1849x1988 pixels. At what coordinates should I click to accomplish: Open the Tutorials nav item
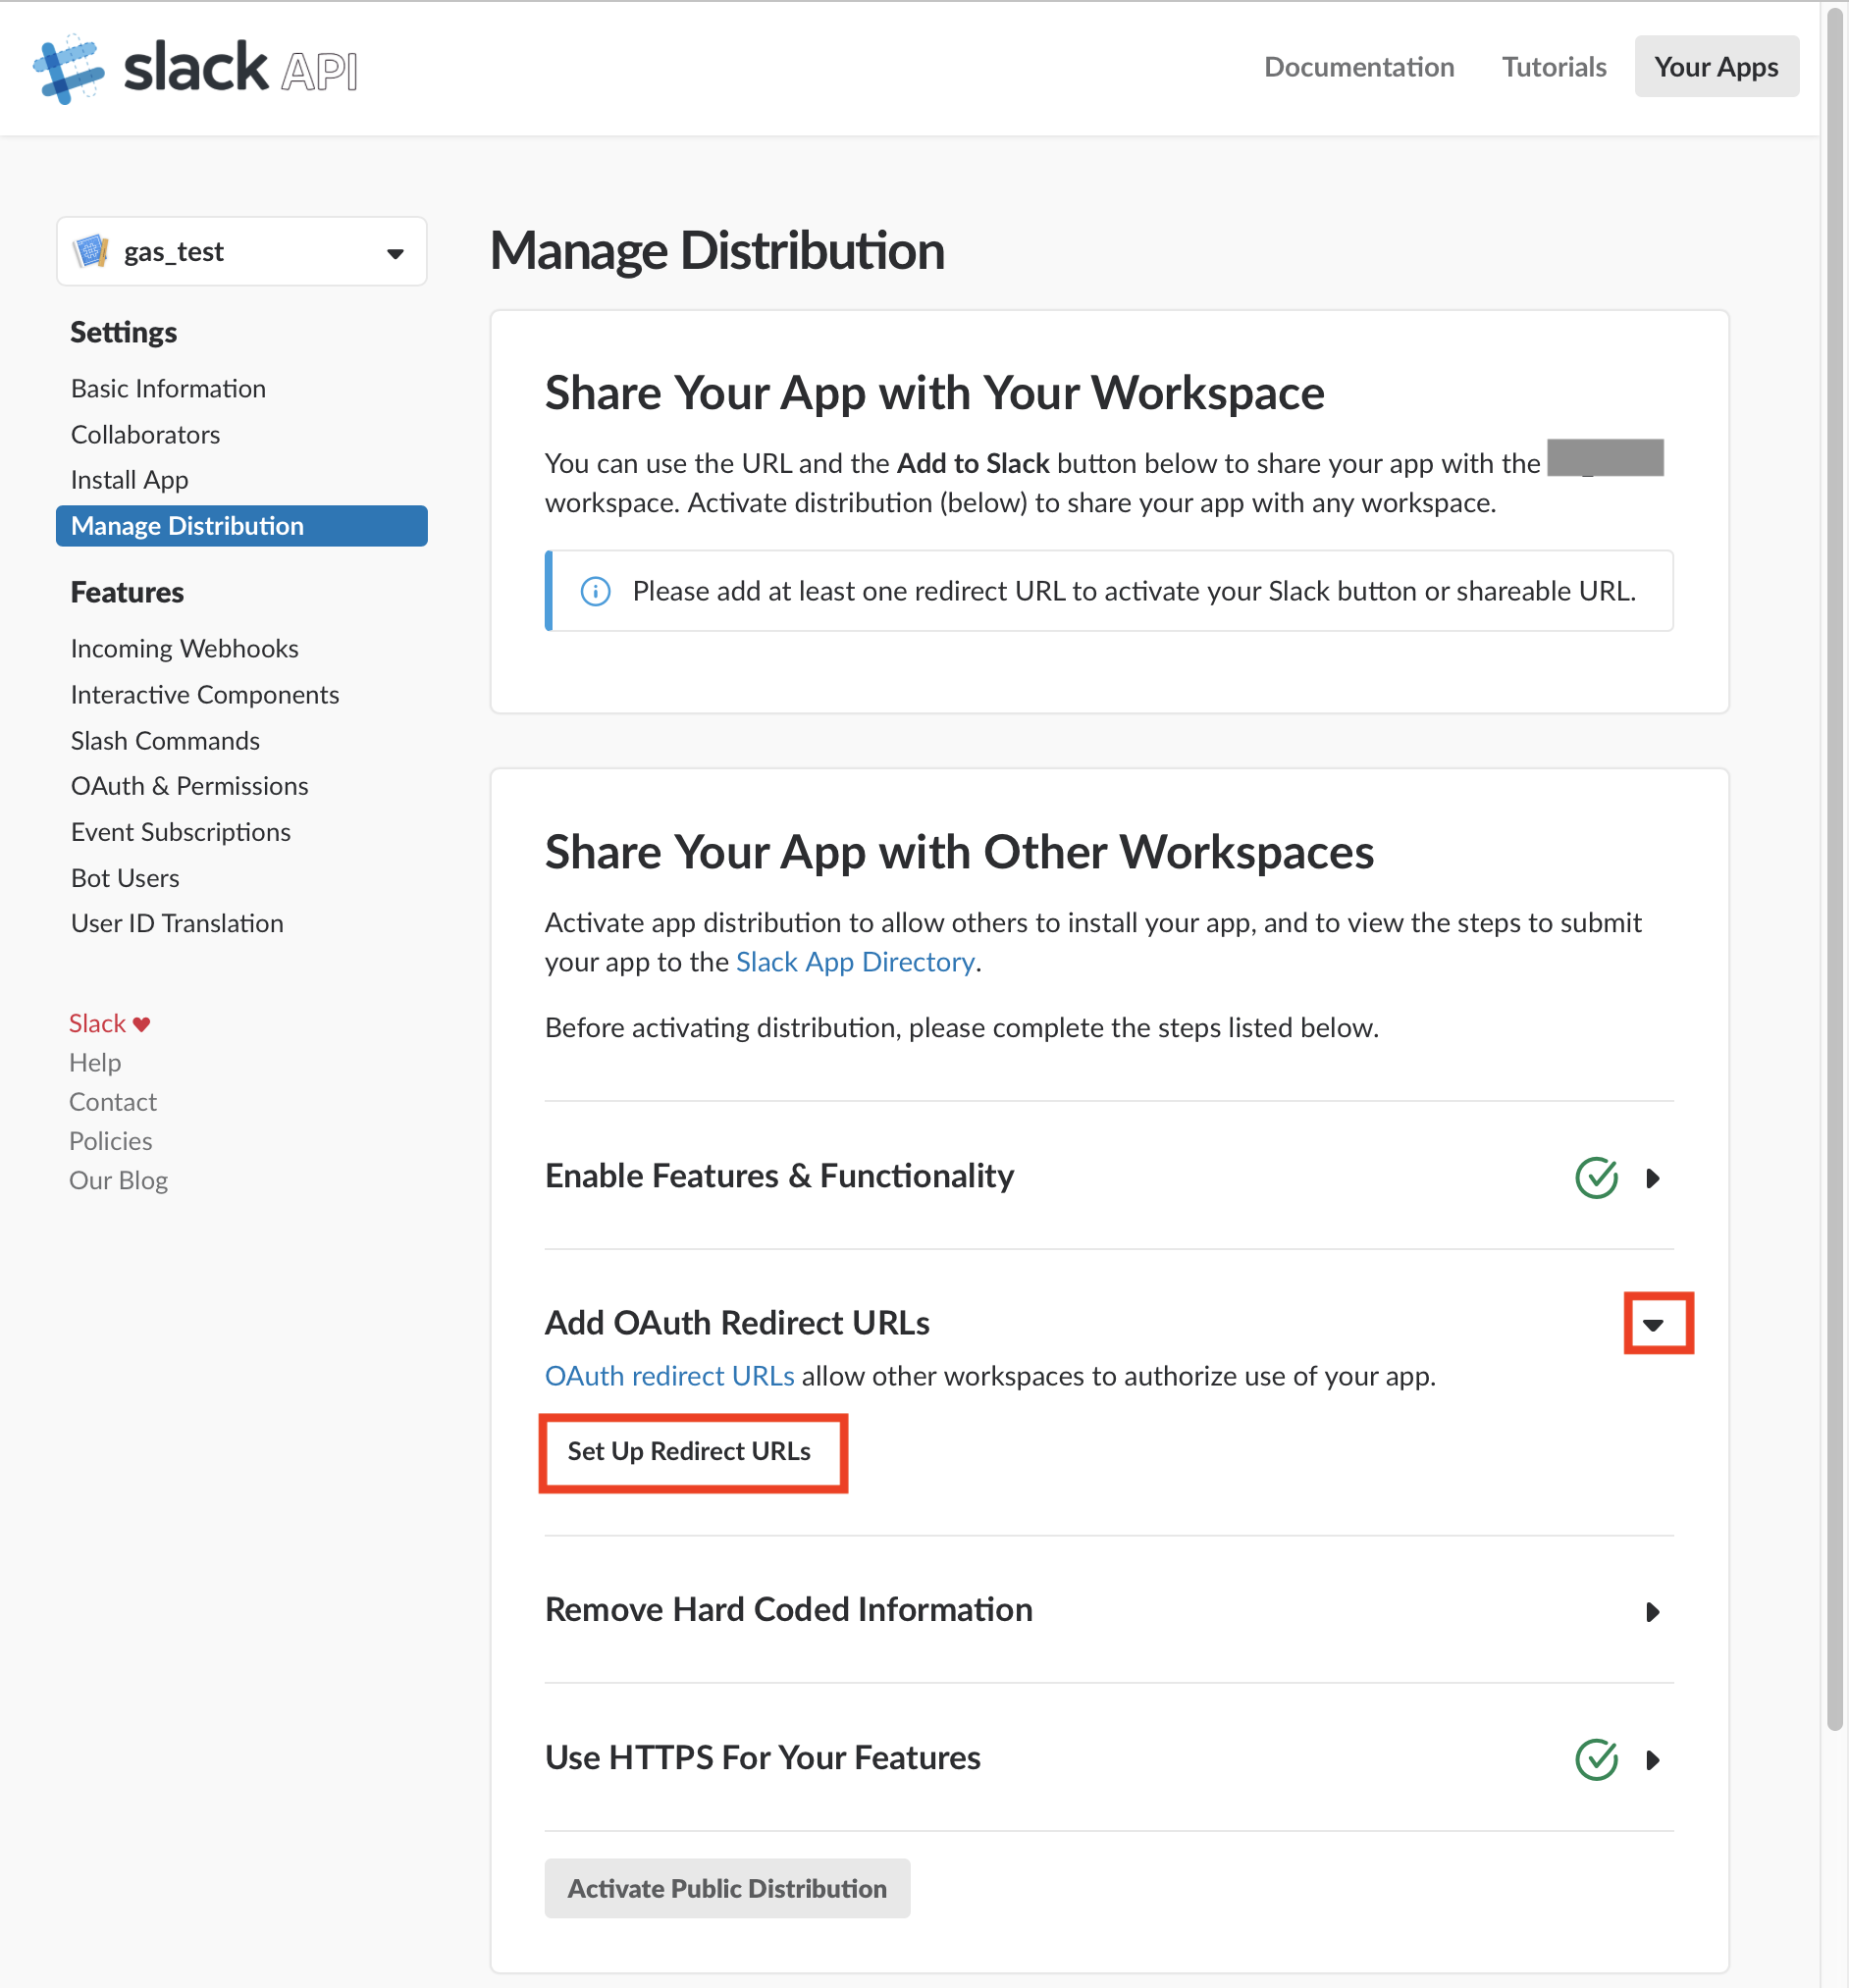[x=1554, y=67]
